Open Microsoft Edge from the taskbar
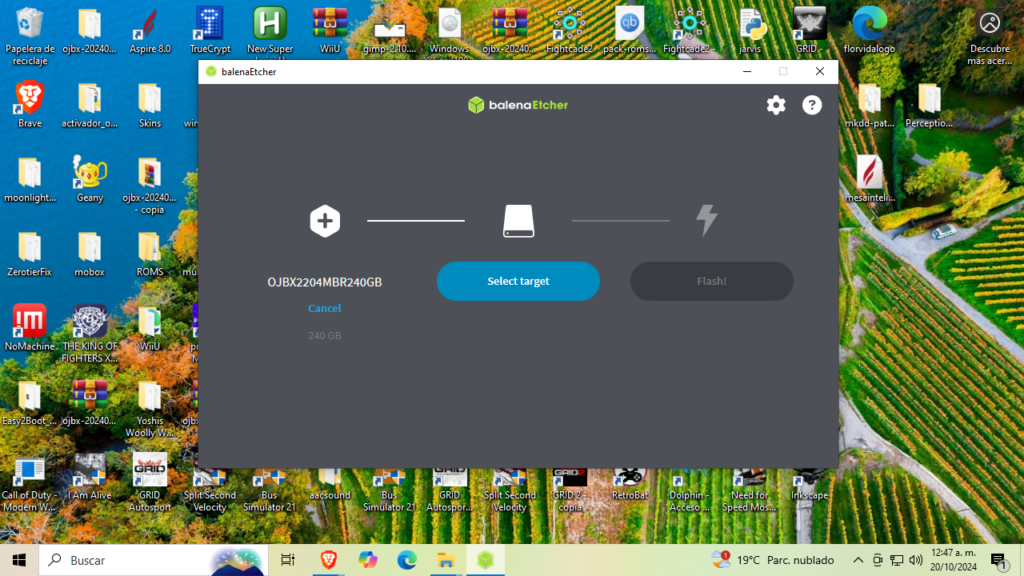 click(407, 560)
